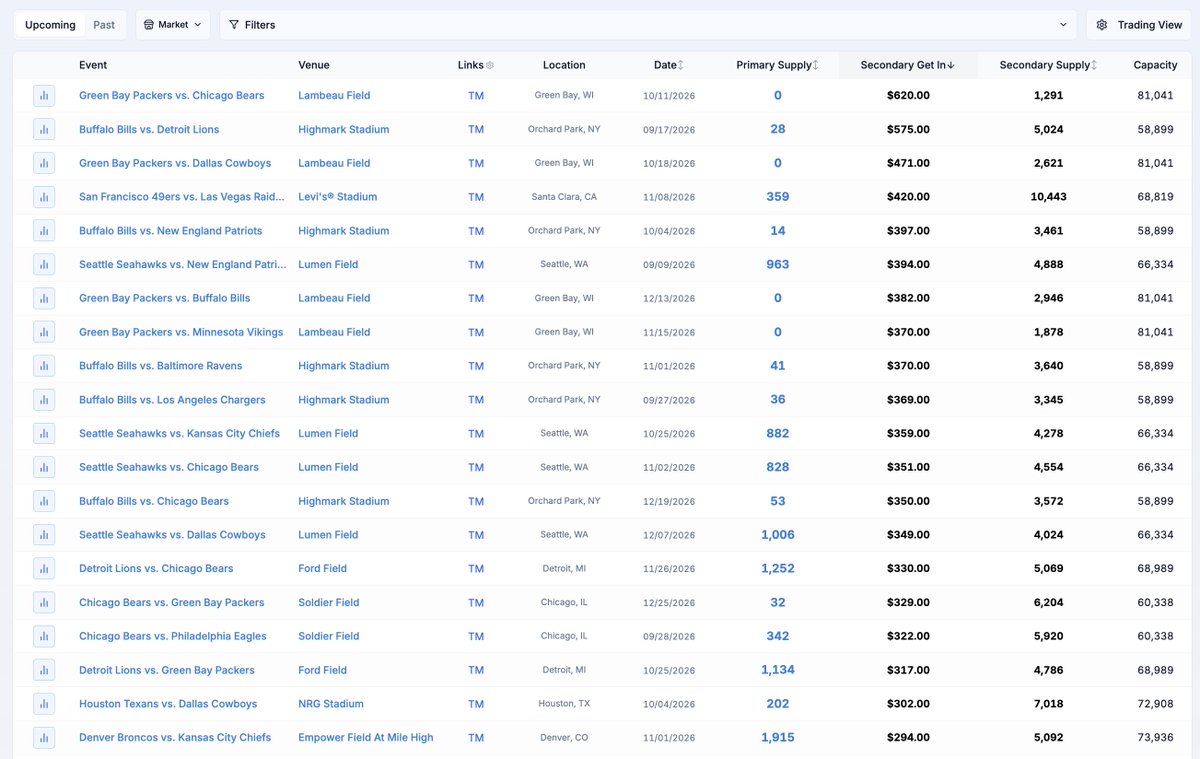Select date 12/25/2026 cell
Image resolution: width=1200 pixels, height=759 pixels.
(669, 603)
